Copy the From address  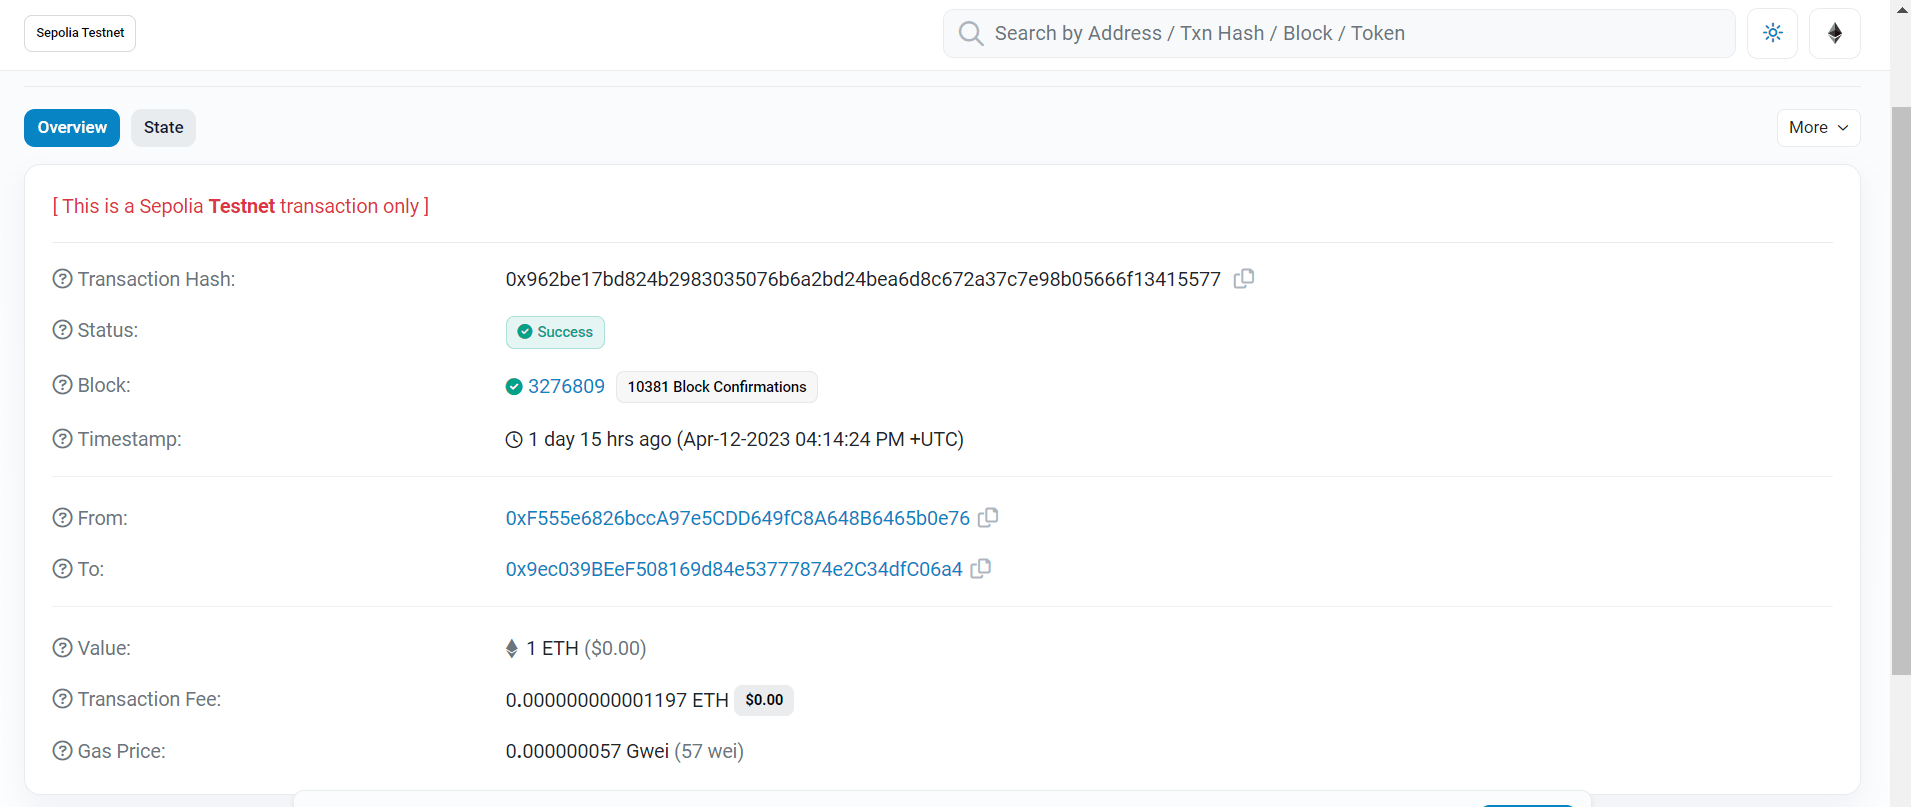pos(988,518)
